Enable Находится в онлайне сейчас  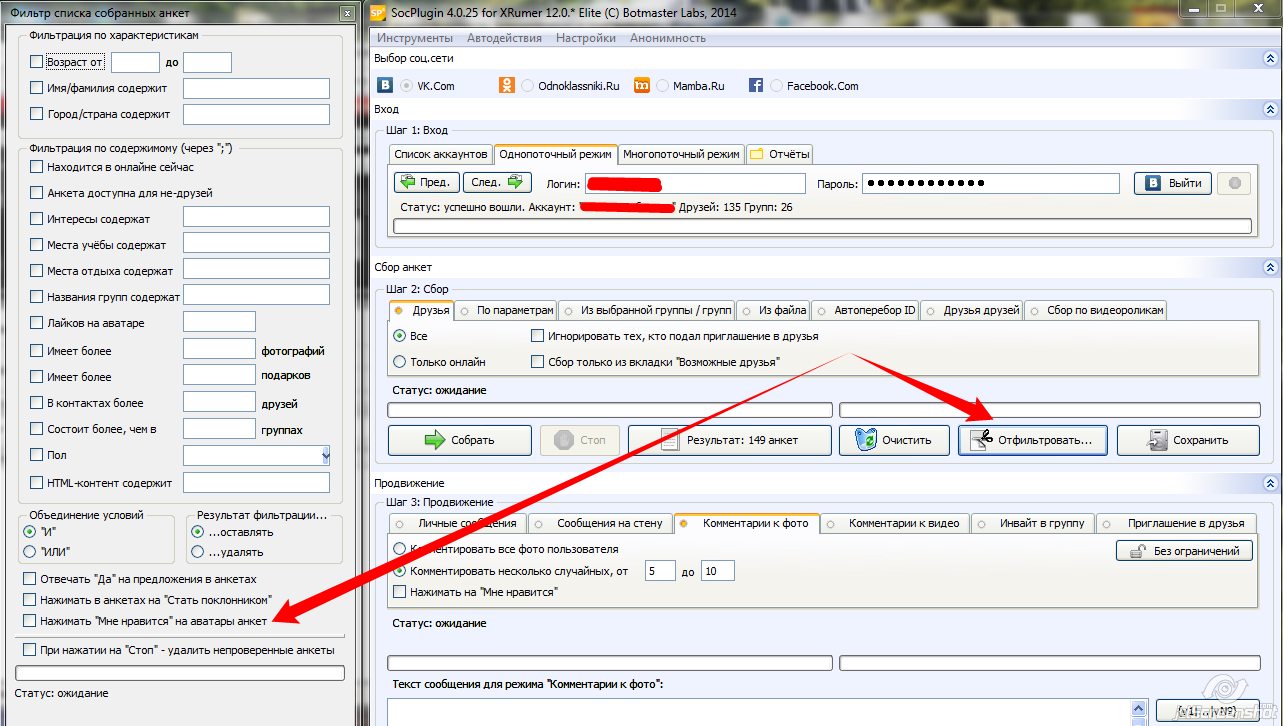tap(37, 167)
